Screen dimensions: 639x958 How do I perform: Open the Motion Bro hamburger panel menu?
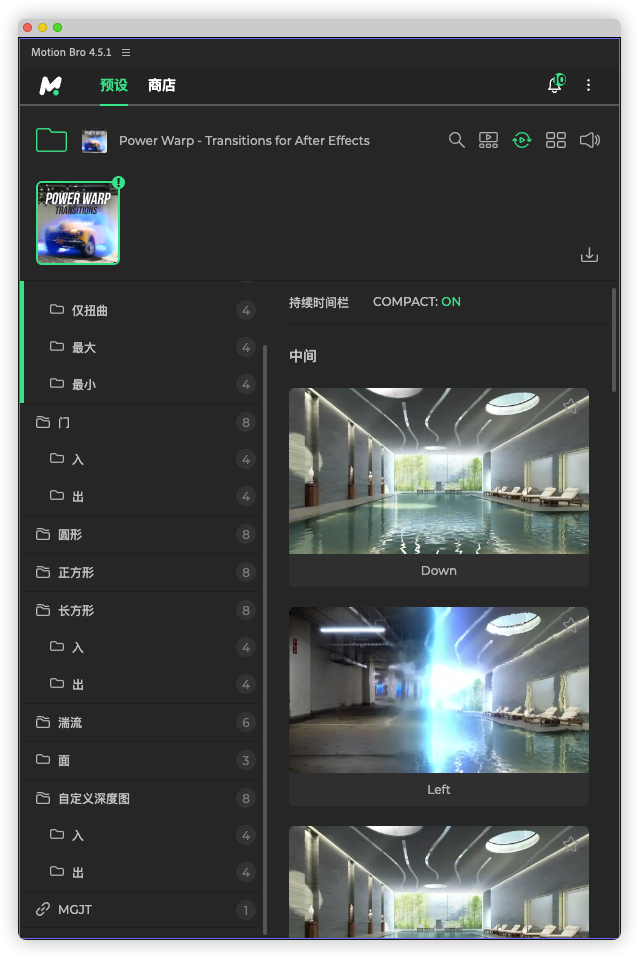[126, 53]
